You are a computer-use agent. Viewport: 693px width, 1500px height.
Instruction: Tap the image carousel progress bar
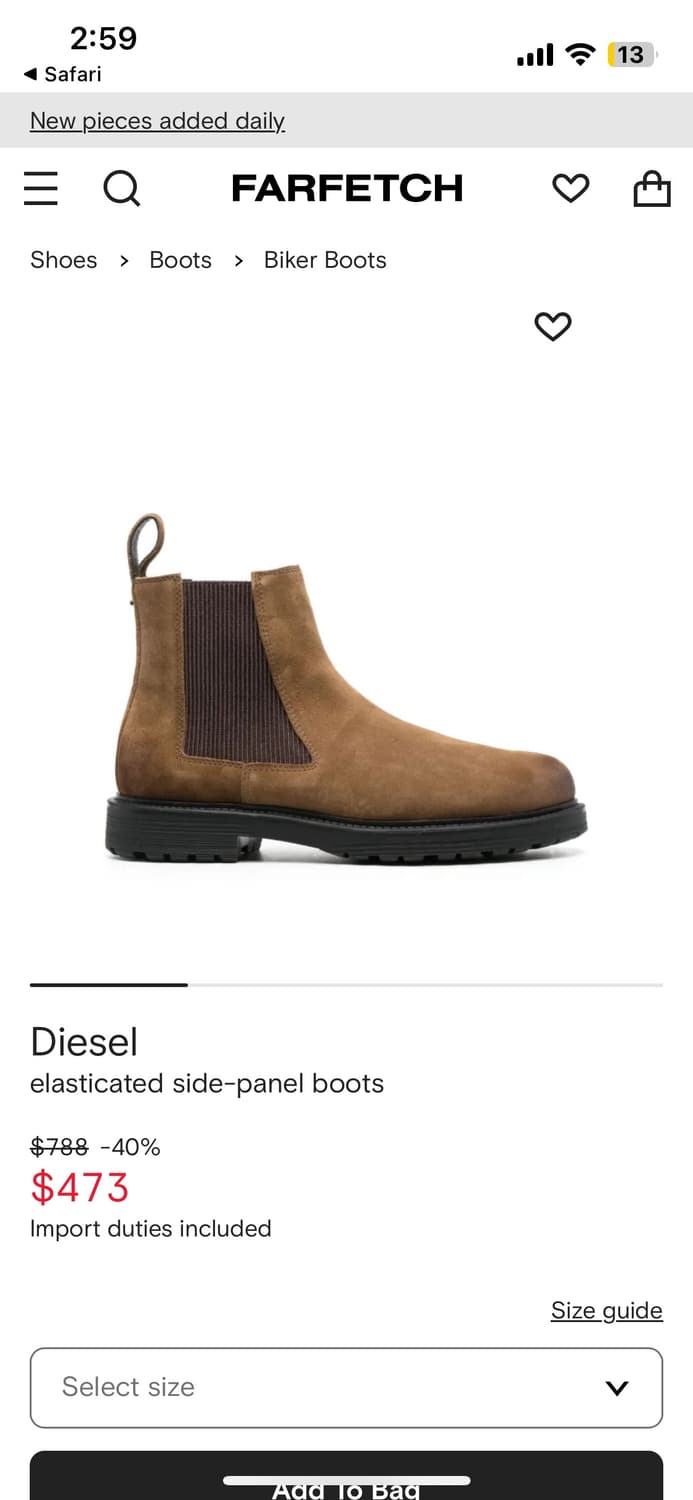pyautogui.click(x=346, y=985)
